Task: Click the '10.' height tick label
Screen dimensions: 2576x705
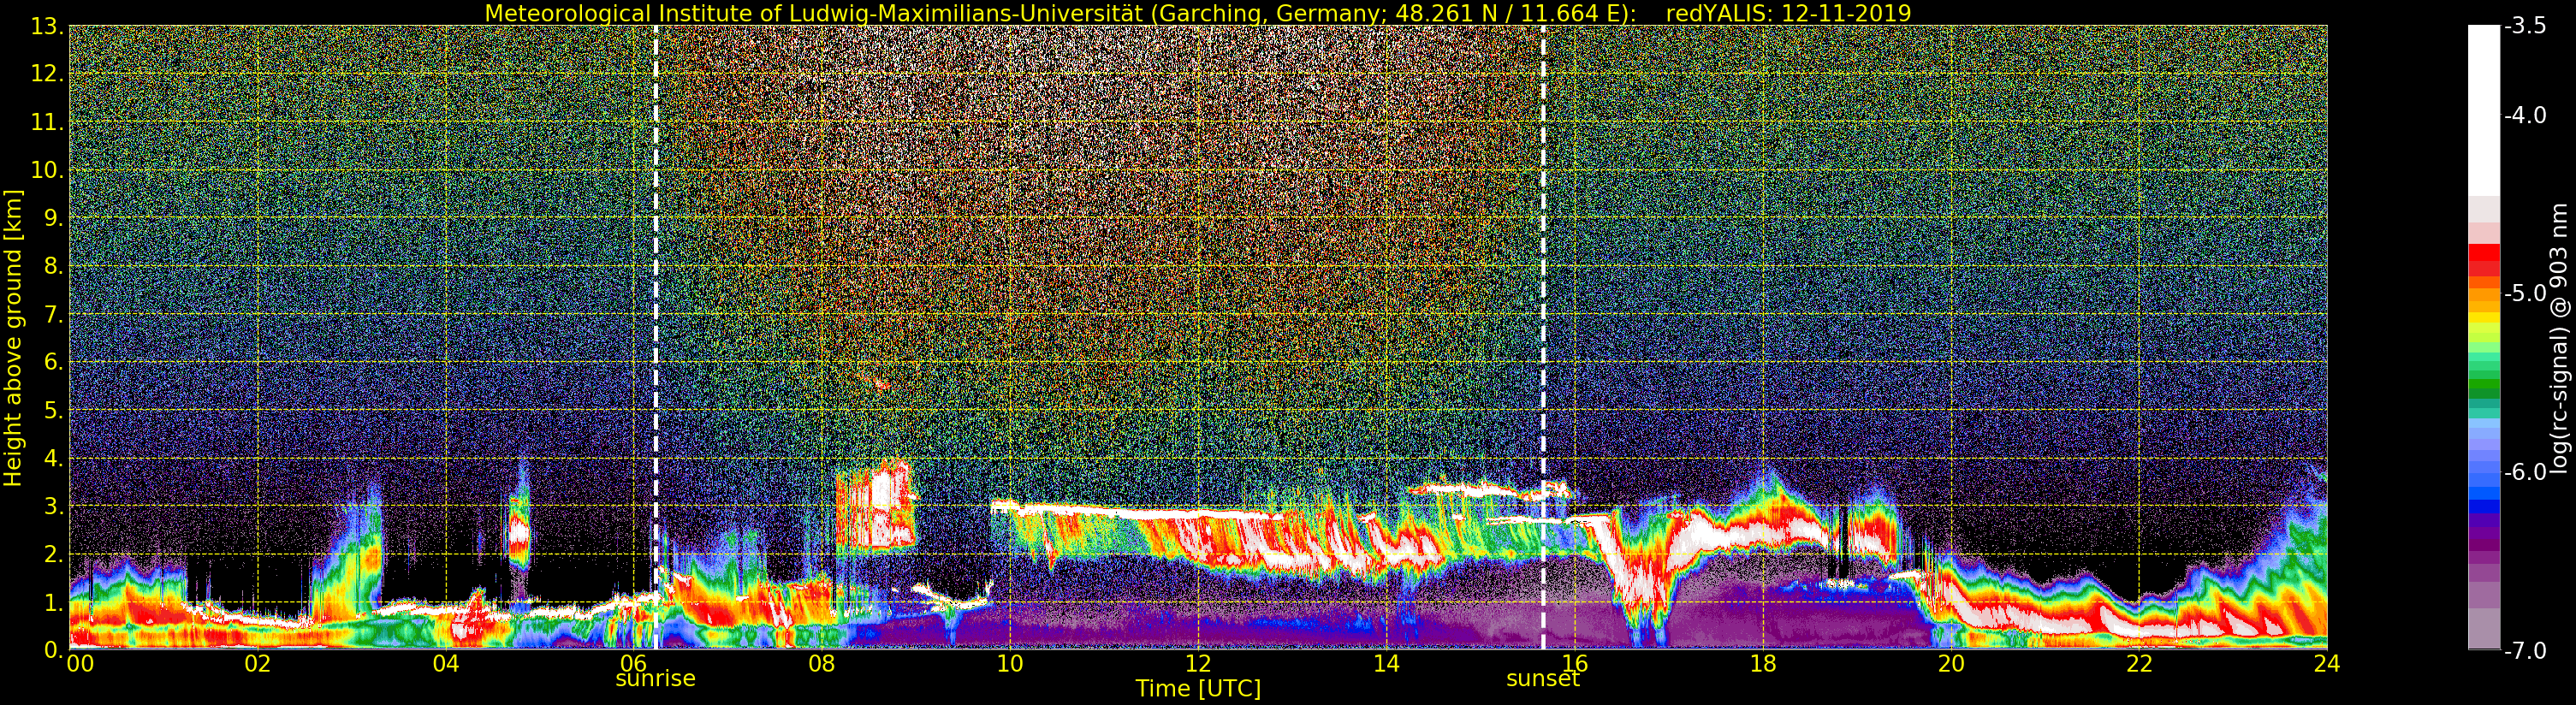Action: click(47, 170)
